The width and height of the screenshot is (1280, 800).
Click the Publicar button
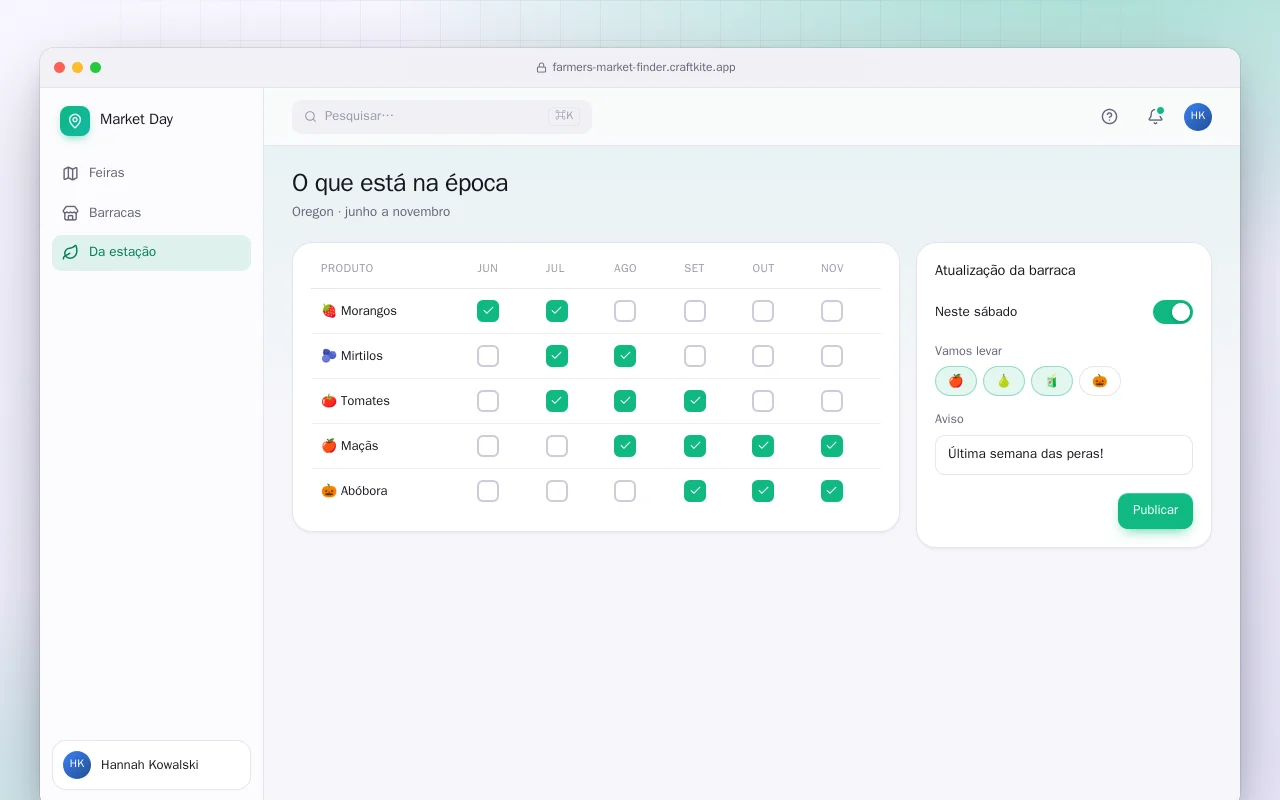[x=1155, y=510]
